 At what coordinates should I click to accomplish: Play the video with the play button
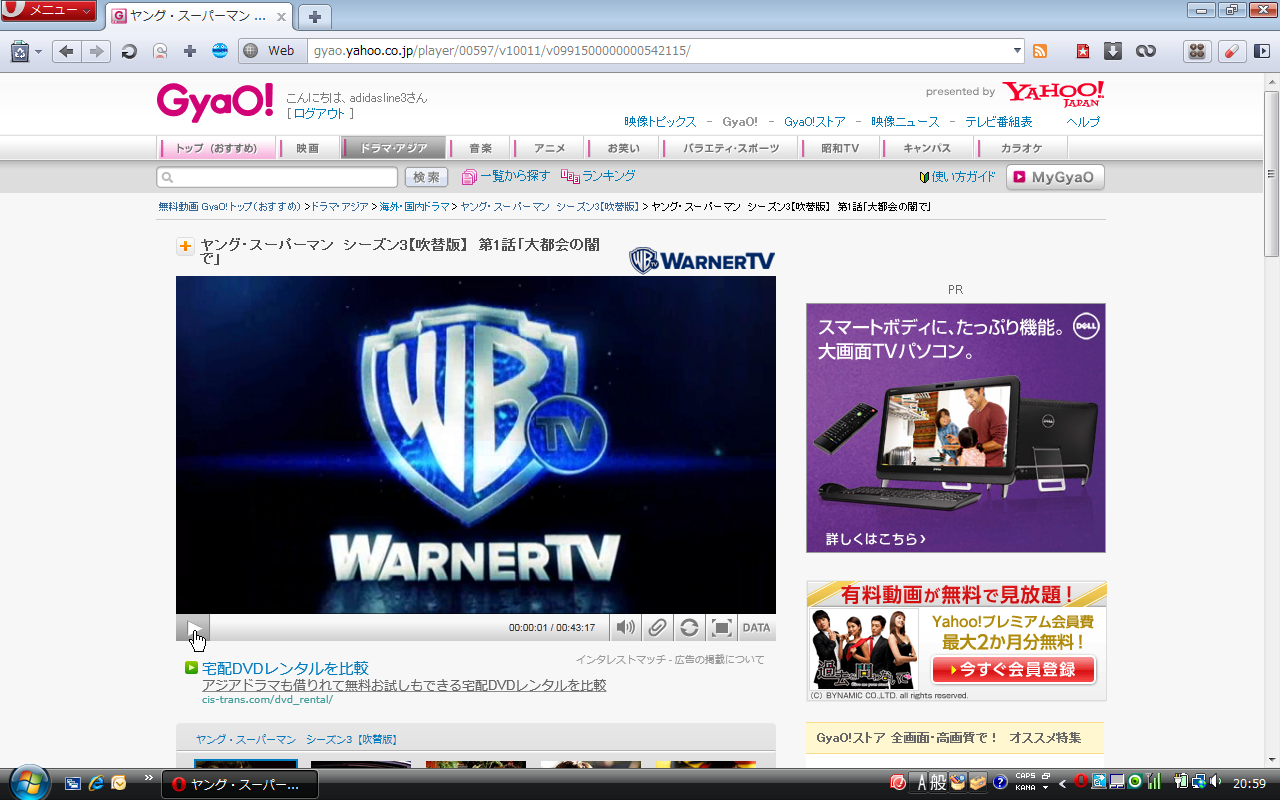[x=193, y=628]
